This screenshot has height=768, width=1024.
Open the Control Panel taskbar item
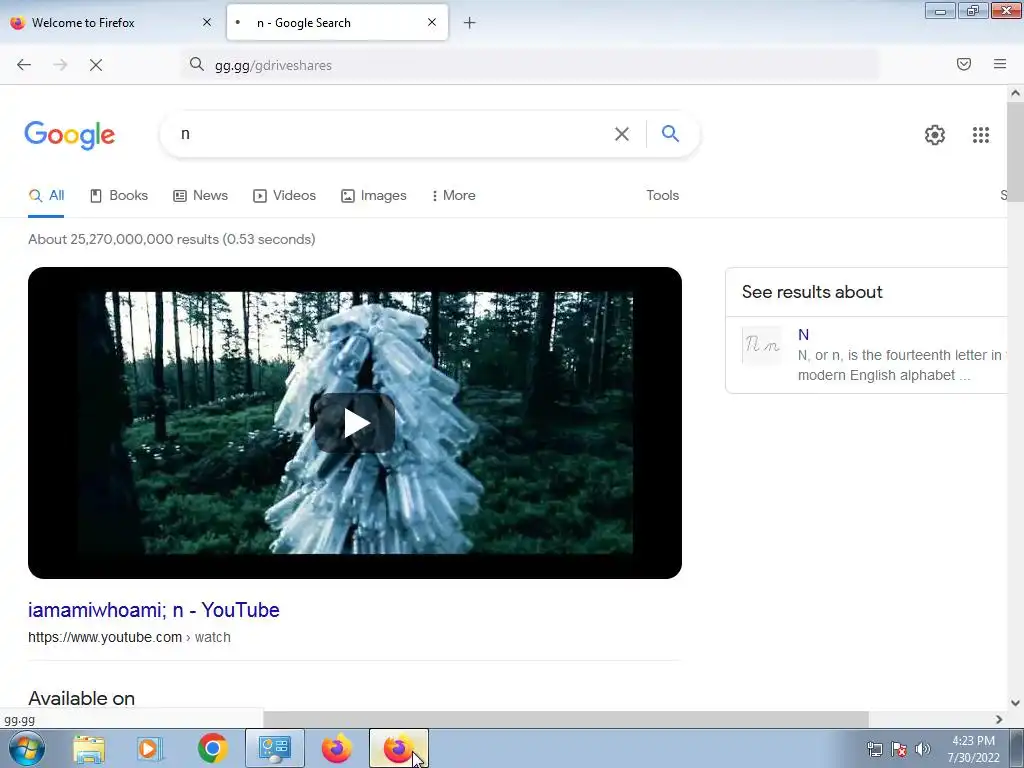click(x=275, y=748)
